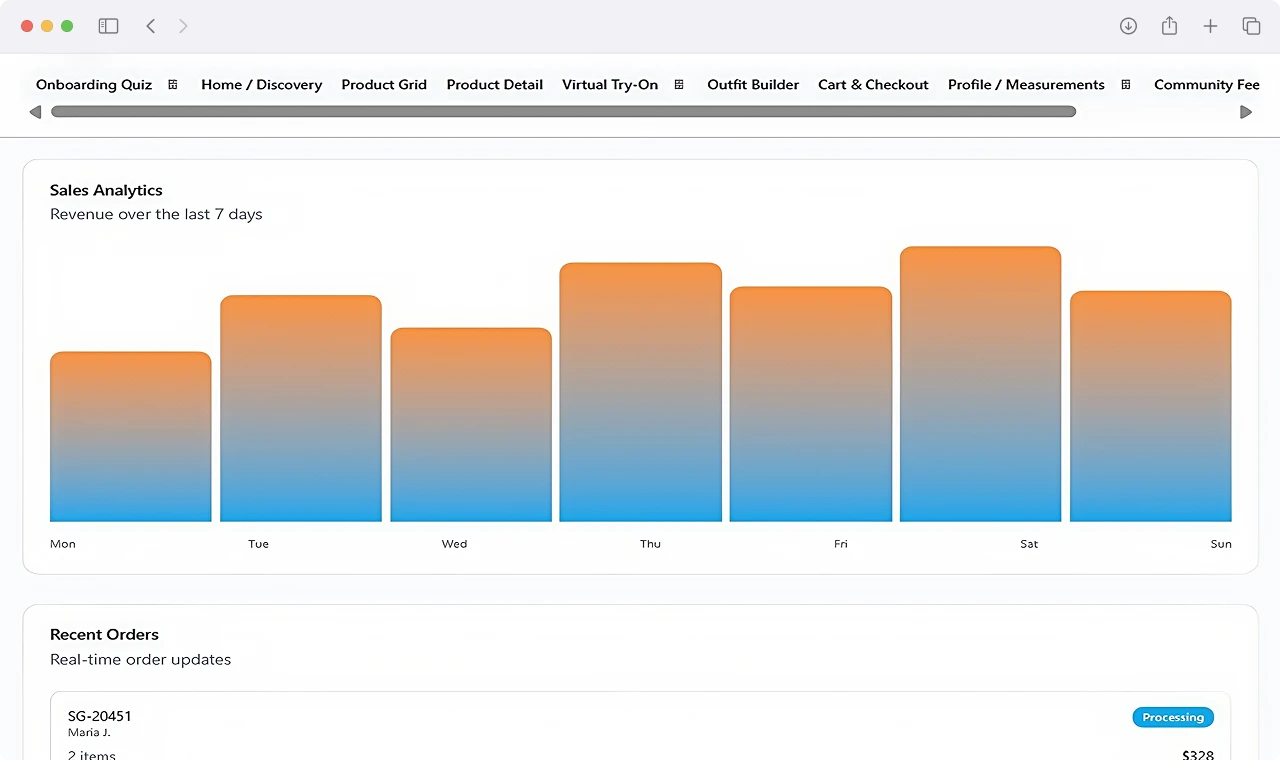This screenshot has width=1280, height=760.
Task: Click the left arrow of the tab scrollbar
Action: pyautogui.click(x=35, y=112)
